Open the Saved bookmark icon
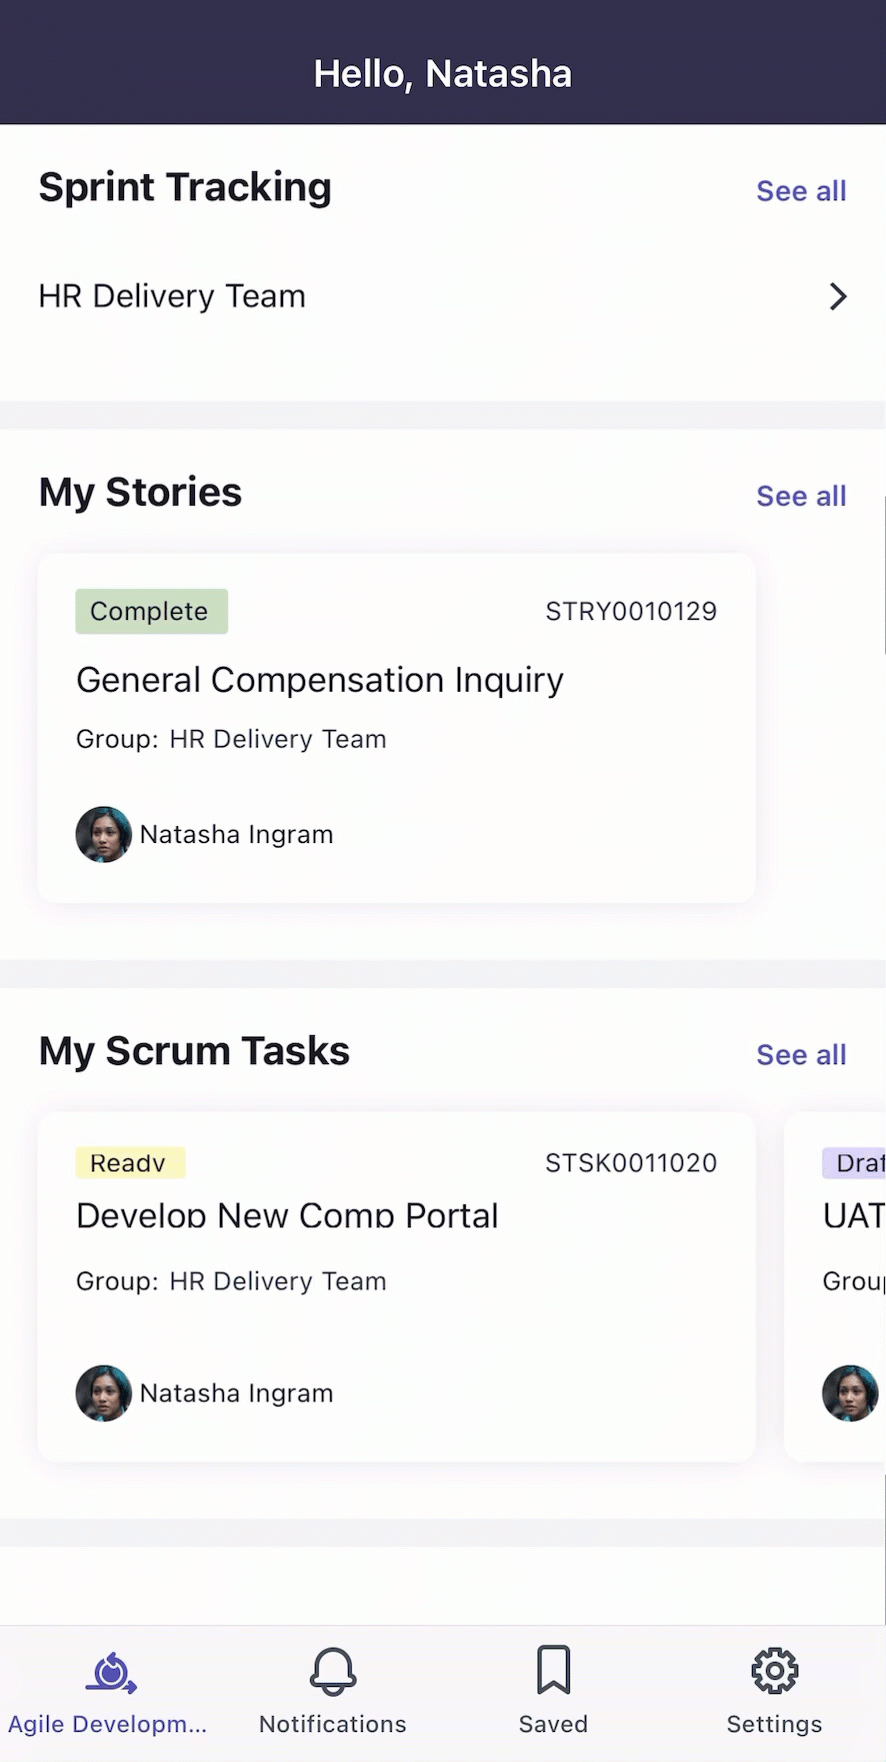Screen dimensions: 886x1762 coord(553,1670)
